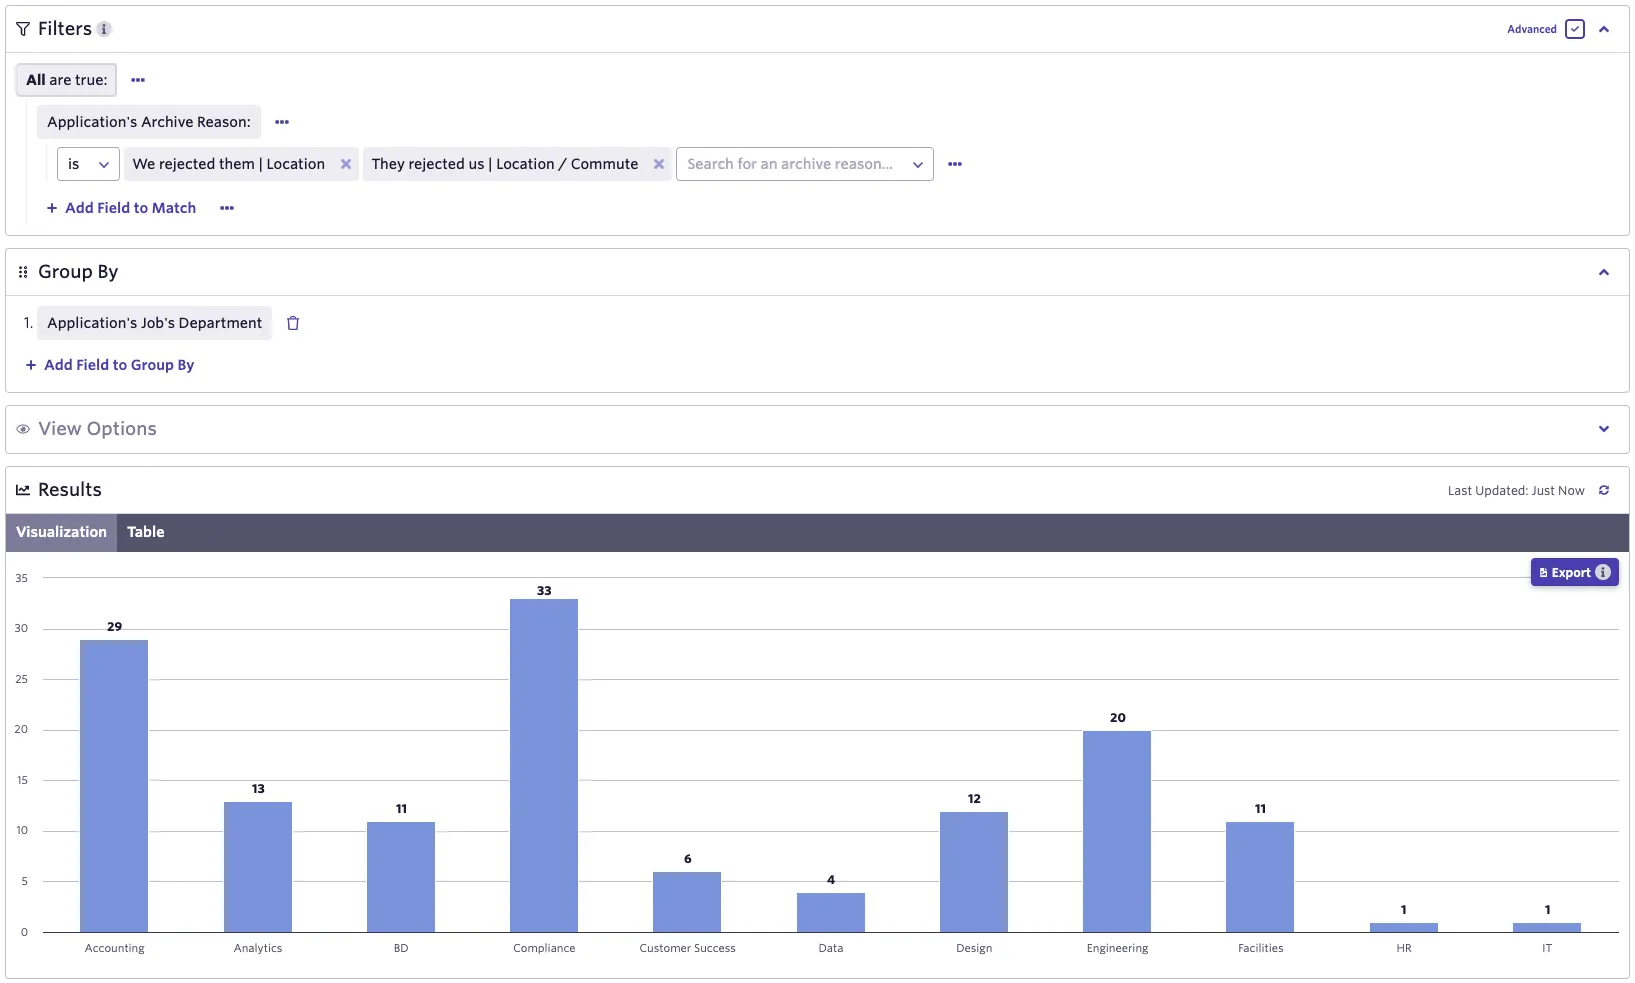The width and height of the screenshot is (1635, 983).
Task: Click the Analytics bar
Action: (x=258, y=867)
